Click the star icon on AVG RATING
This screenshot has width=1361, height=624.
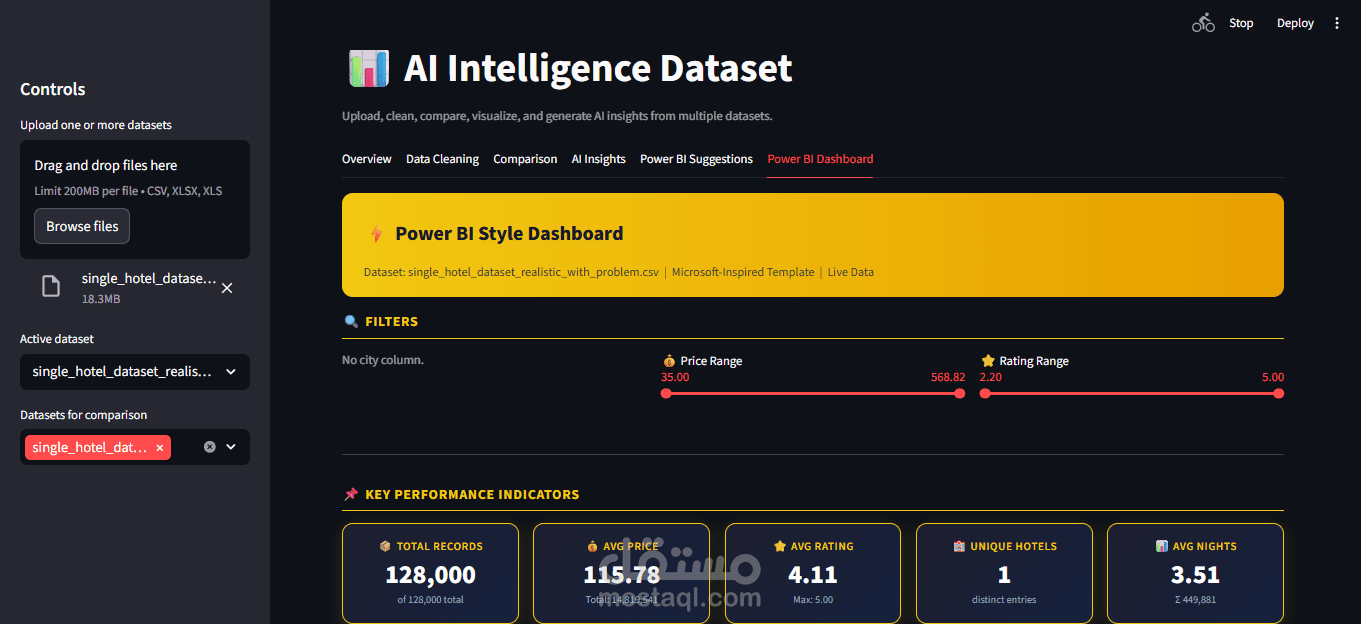point(780,547)
